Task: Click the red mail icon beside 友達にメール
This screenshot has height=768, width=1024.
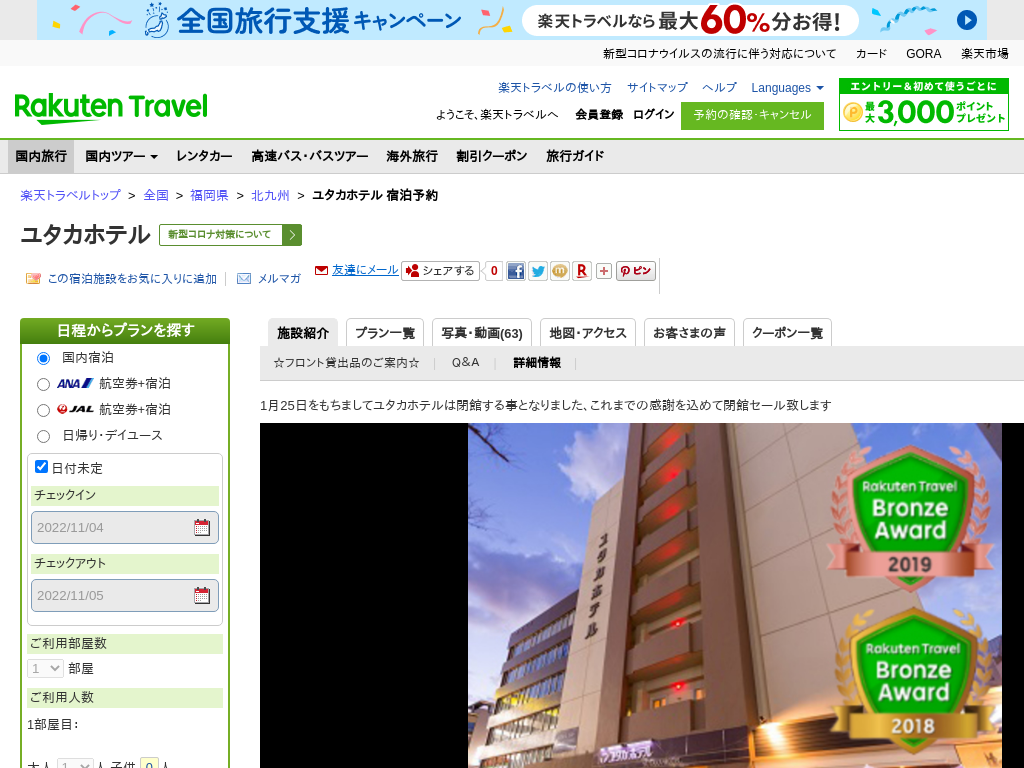Action: pyautogui.click(x=321, y=270)
